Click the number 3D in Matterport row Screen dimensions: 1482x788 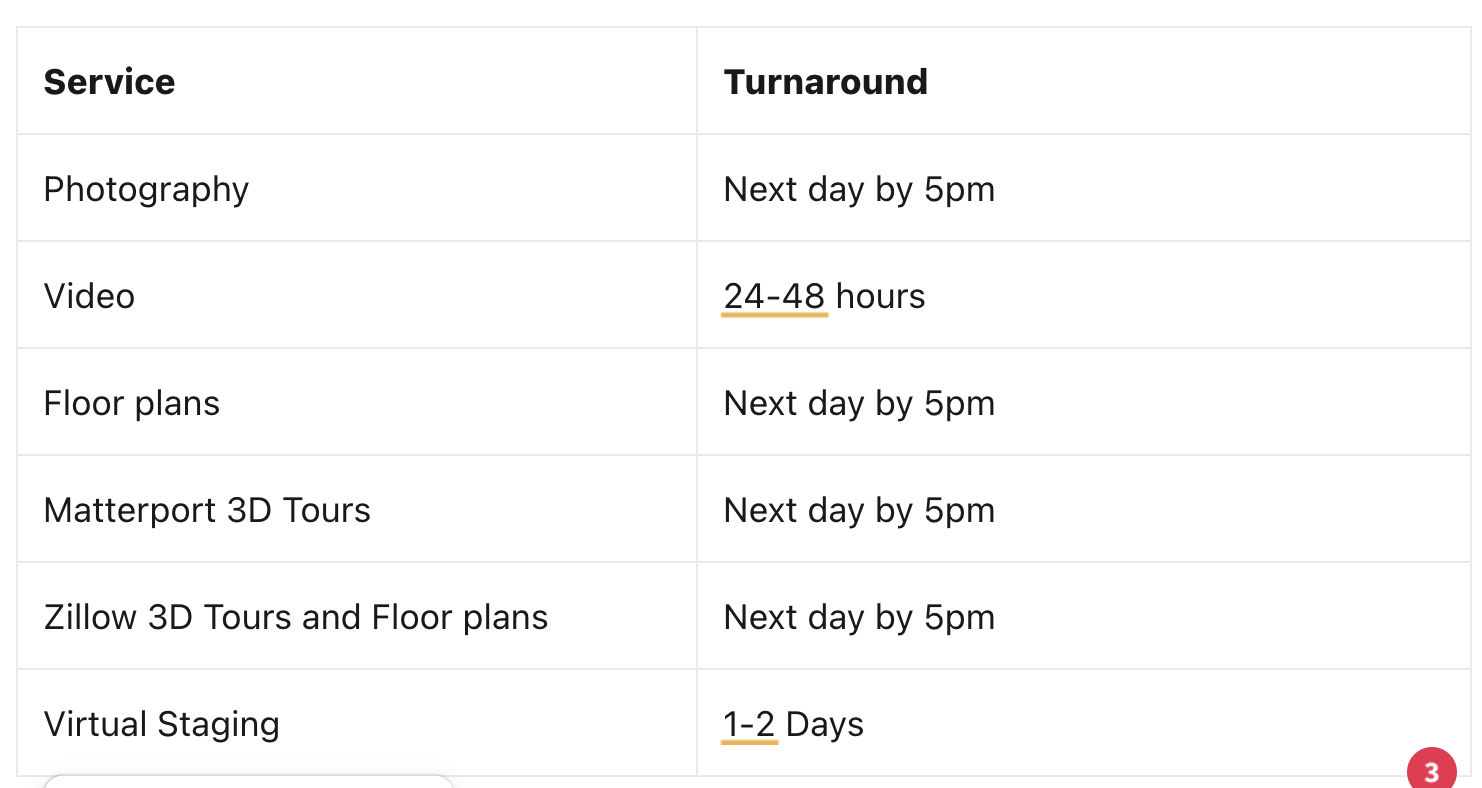coord(250,510)
